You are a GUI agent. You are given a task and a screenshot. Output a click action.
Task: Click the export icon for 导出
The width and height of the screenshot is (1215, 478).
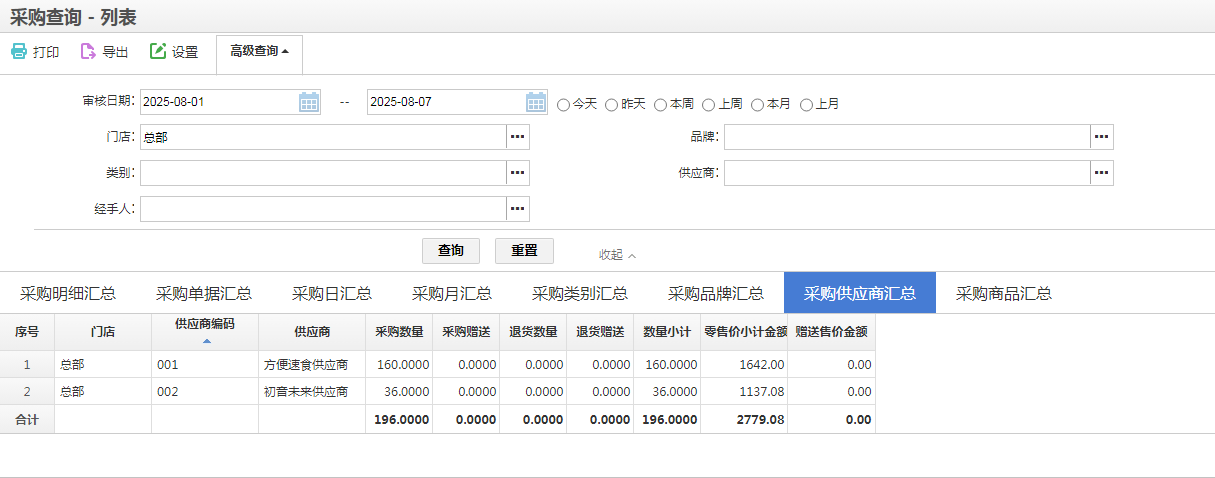point(88,52)
